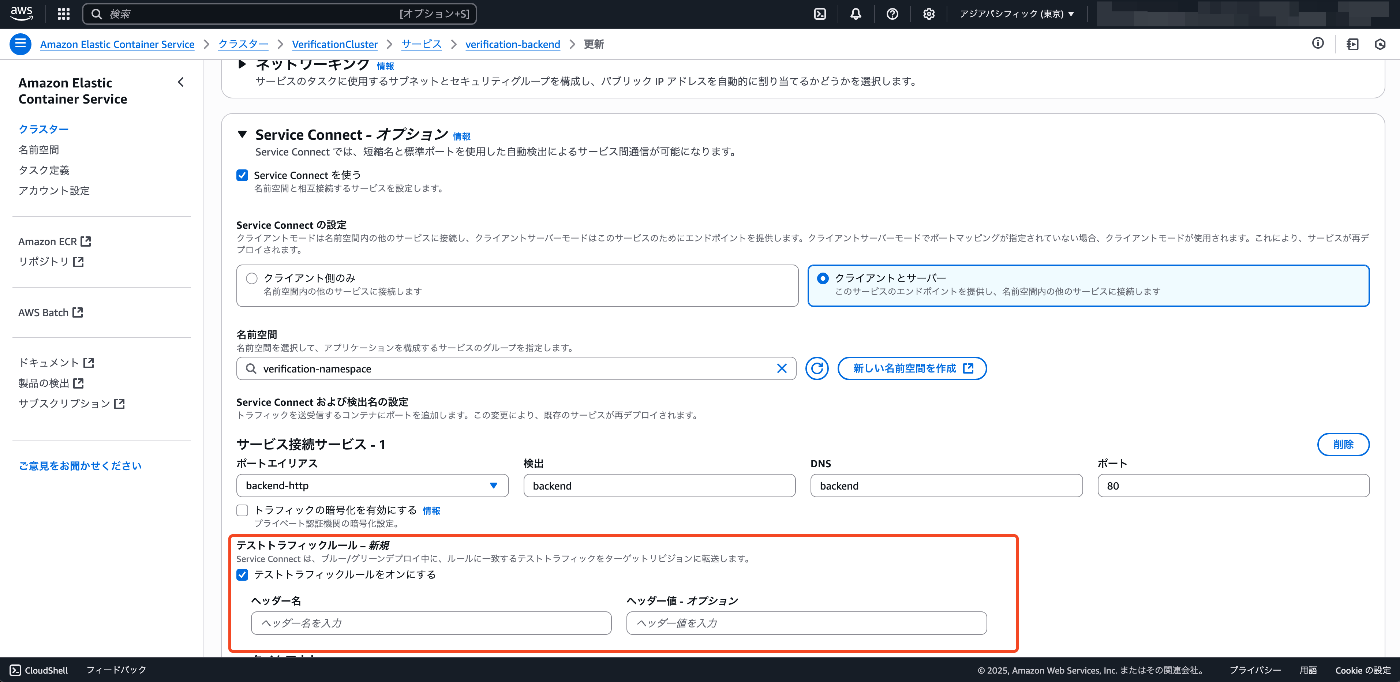Click the ポート field with 80

[x=1233, y=486]
